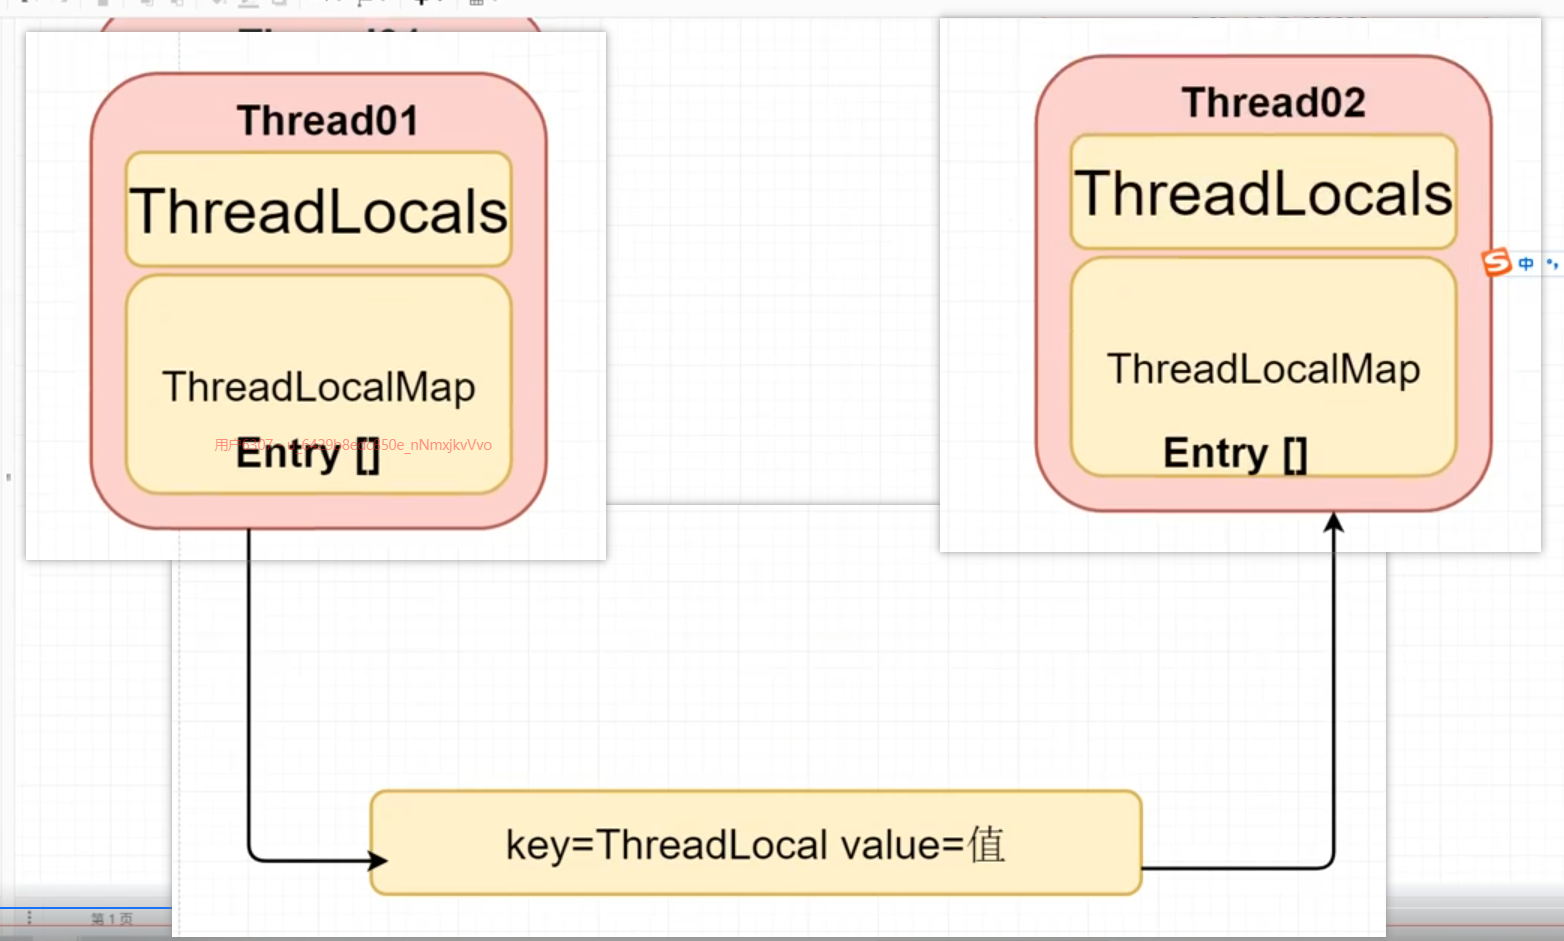This screenshot has height=941, width=1564.
Task: Select the ThreadLocals box inside Thread01
Action: [318, 209]
